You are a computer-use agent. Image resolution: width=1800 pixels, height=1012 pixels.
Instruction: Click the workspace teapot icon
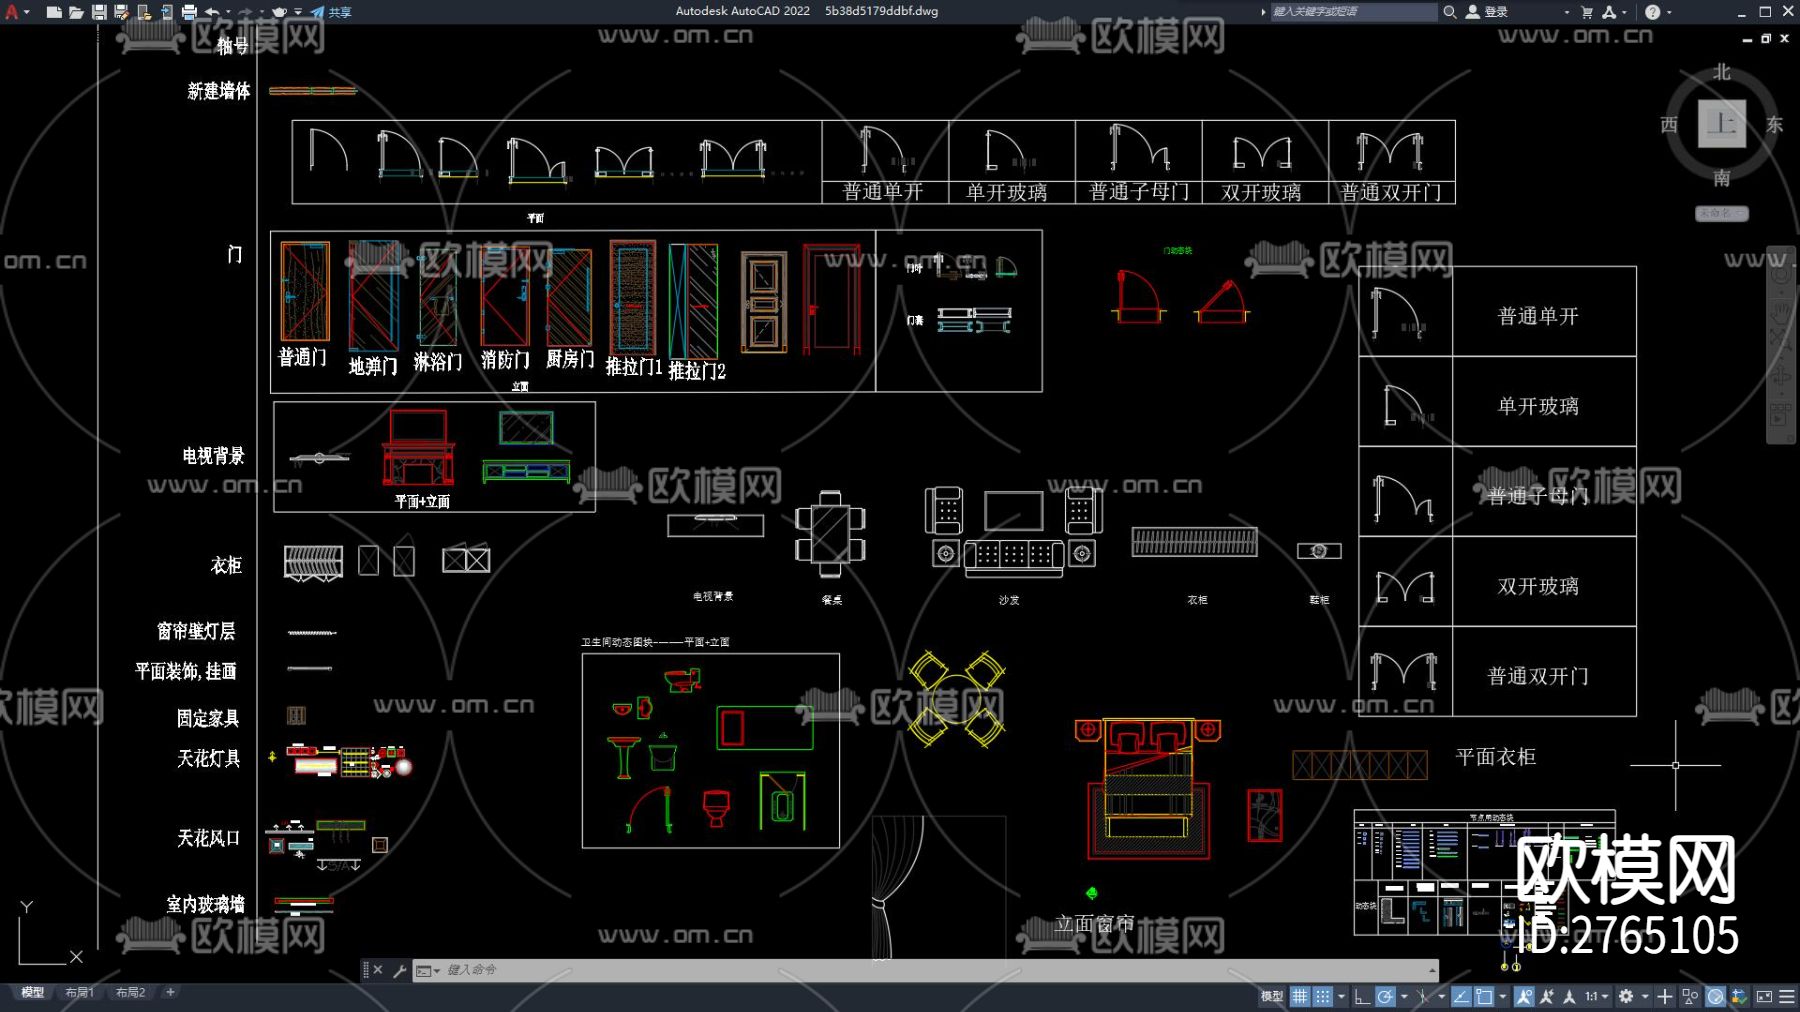pyautogui.click(x=280, y=12)
